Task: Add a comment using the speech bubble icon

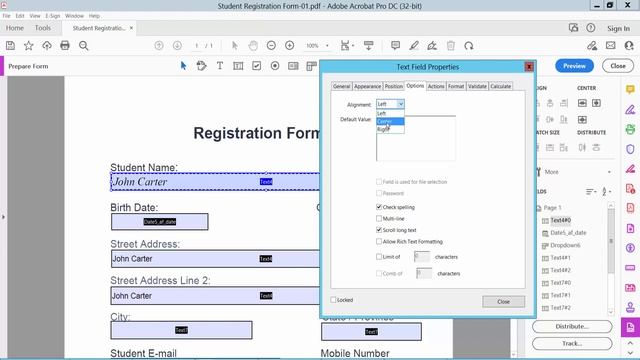Action: click(x=395, y=46)
